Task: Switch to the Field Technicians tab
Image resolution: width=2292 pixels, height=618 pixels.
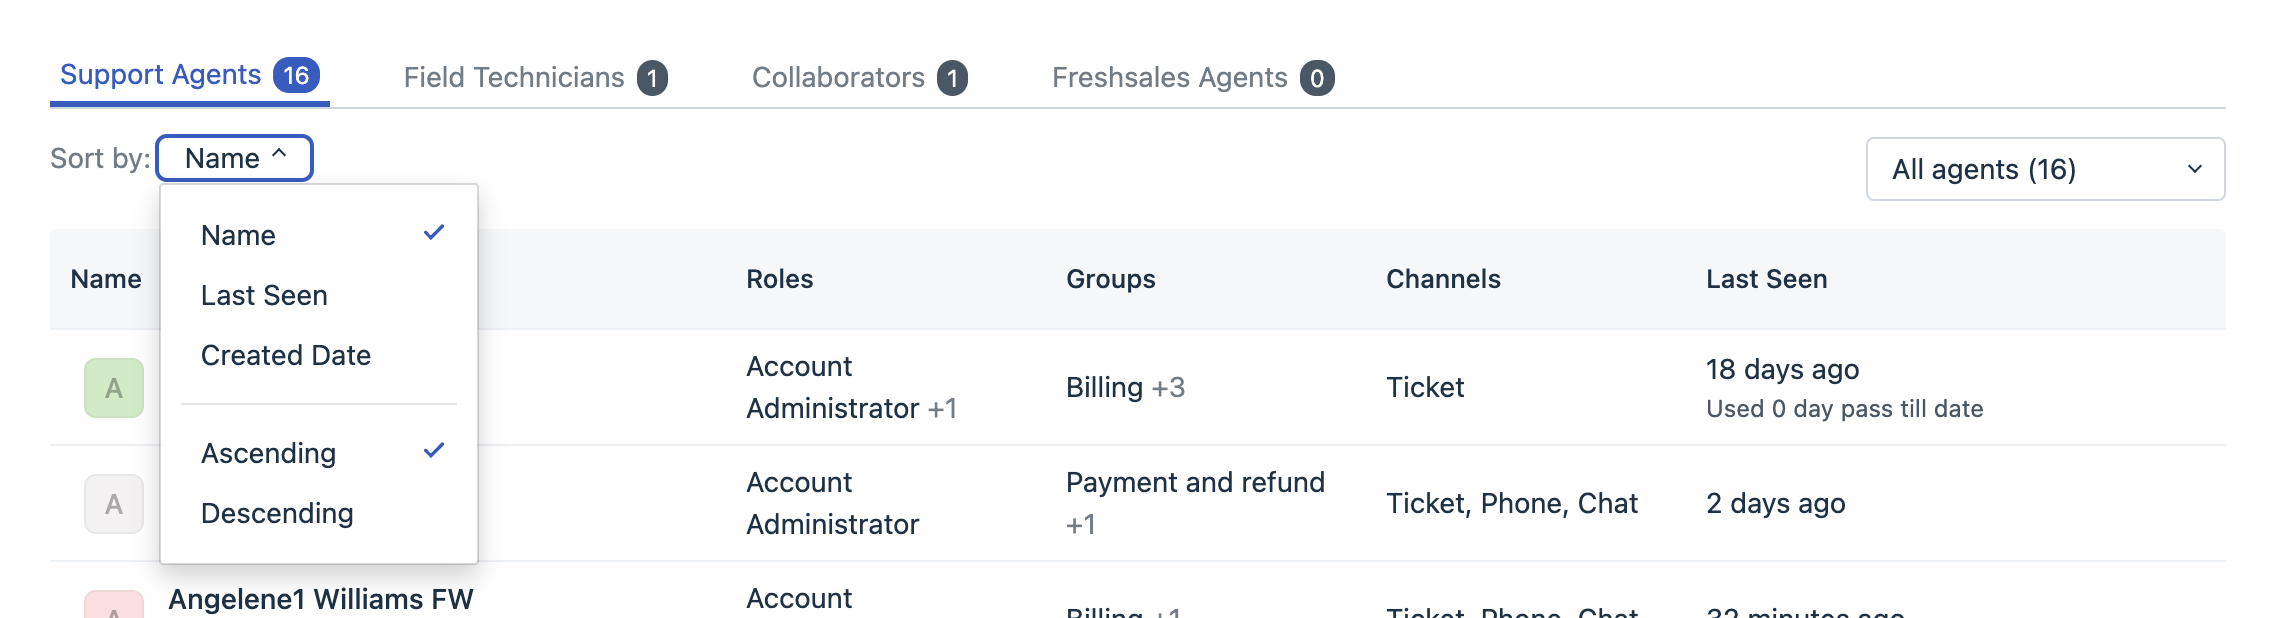Action: pos(514,77)
